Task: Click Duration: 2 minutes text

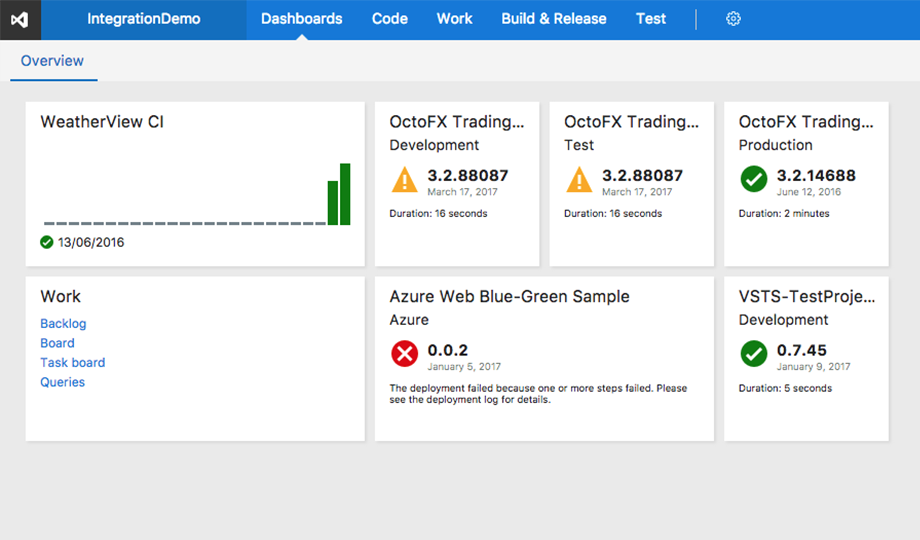Action: 784,214
